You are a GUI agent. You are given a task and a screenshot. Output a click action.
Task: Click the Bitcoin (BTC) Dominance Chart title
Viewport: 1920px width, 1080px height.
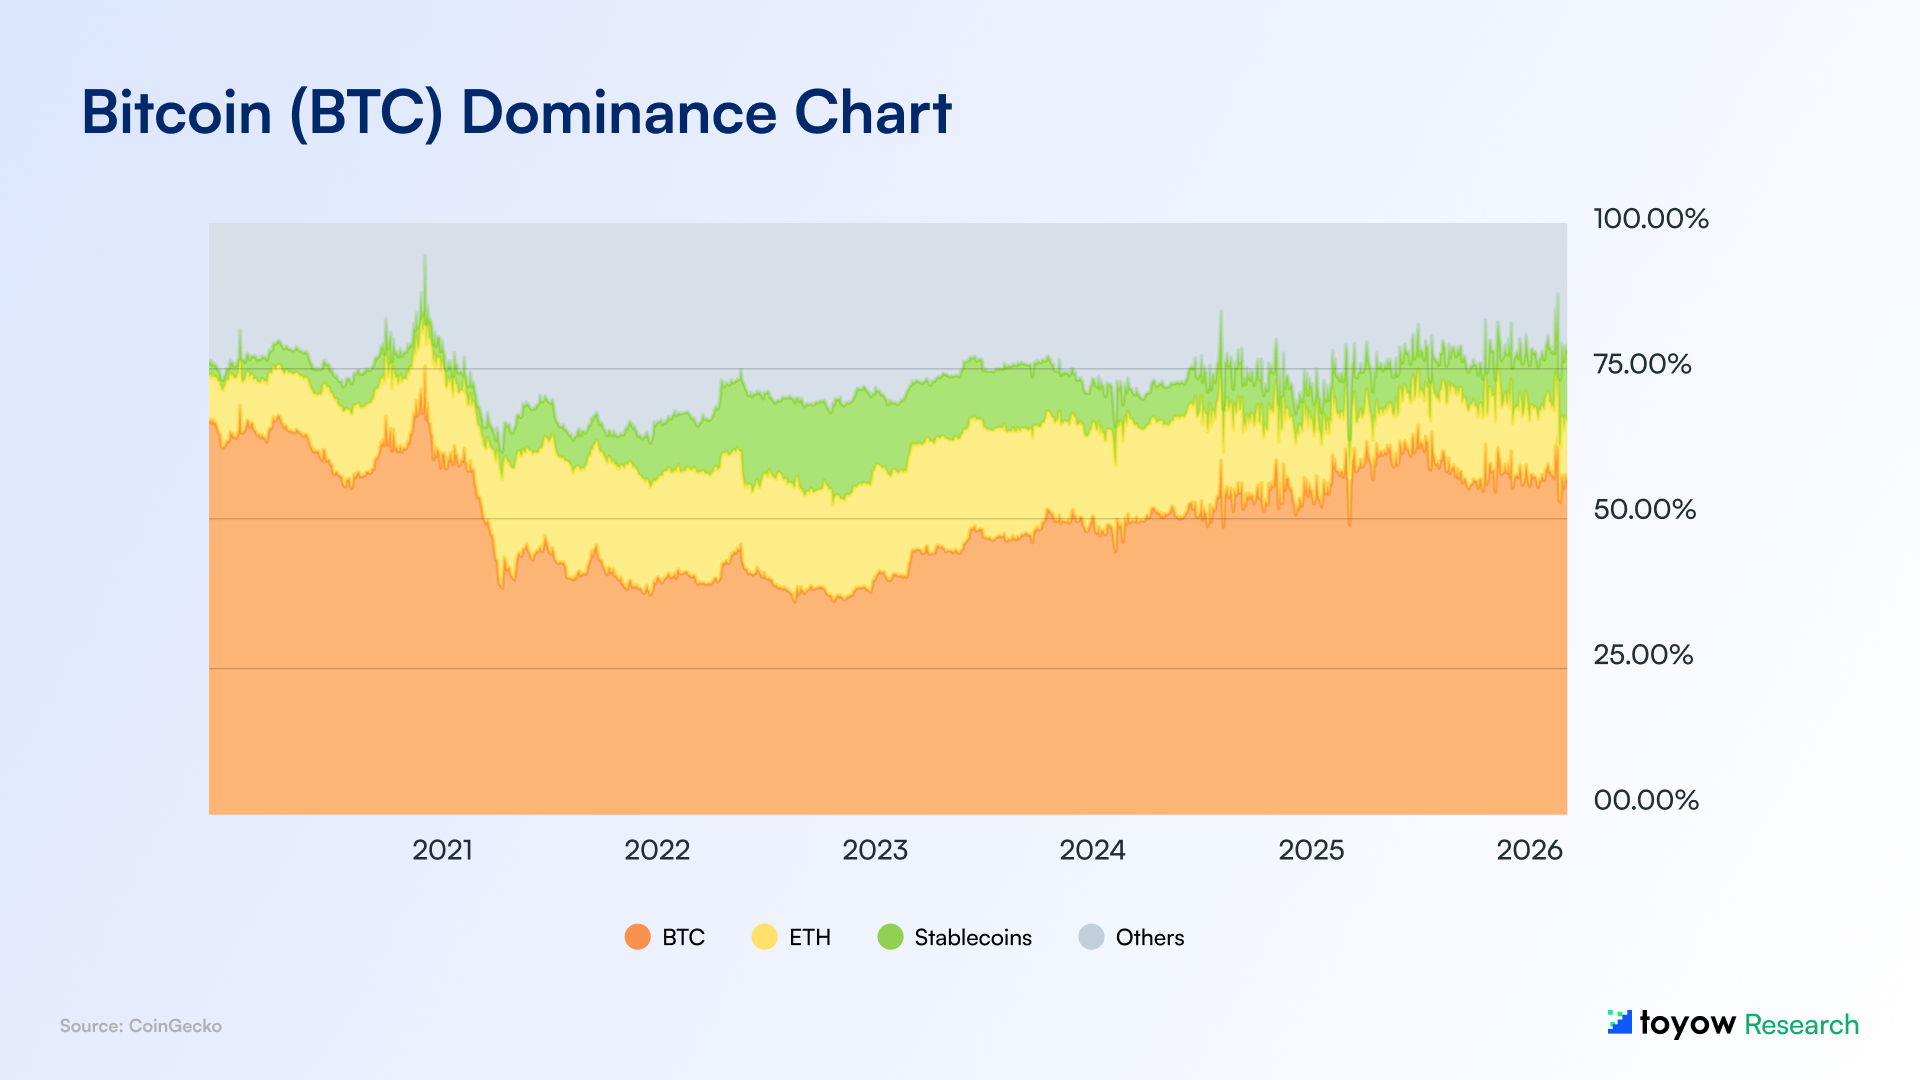(516, 112)
